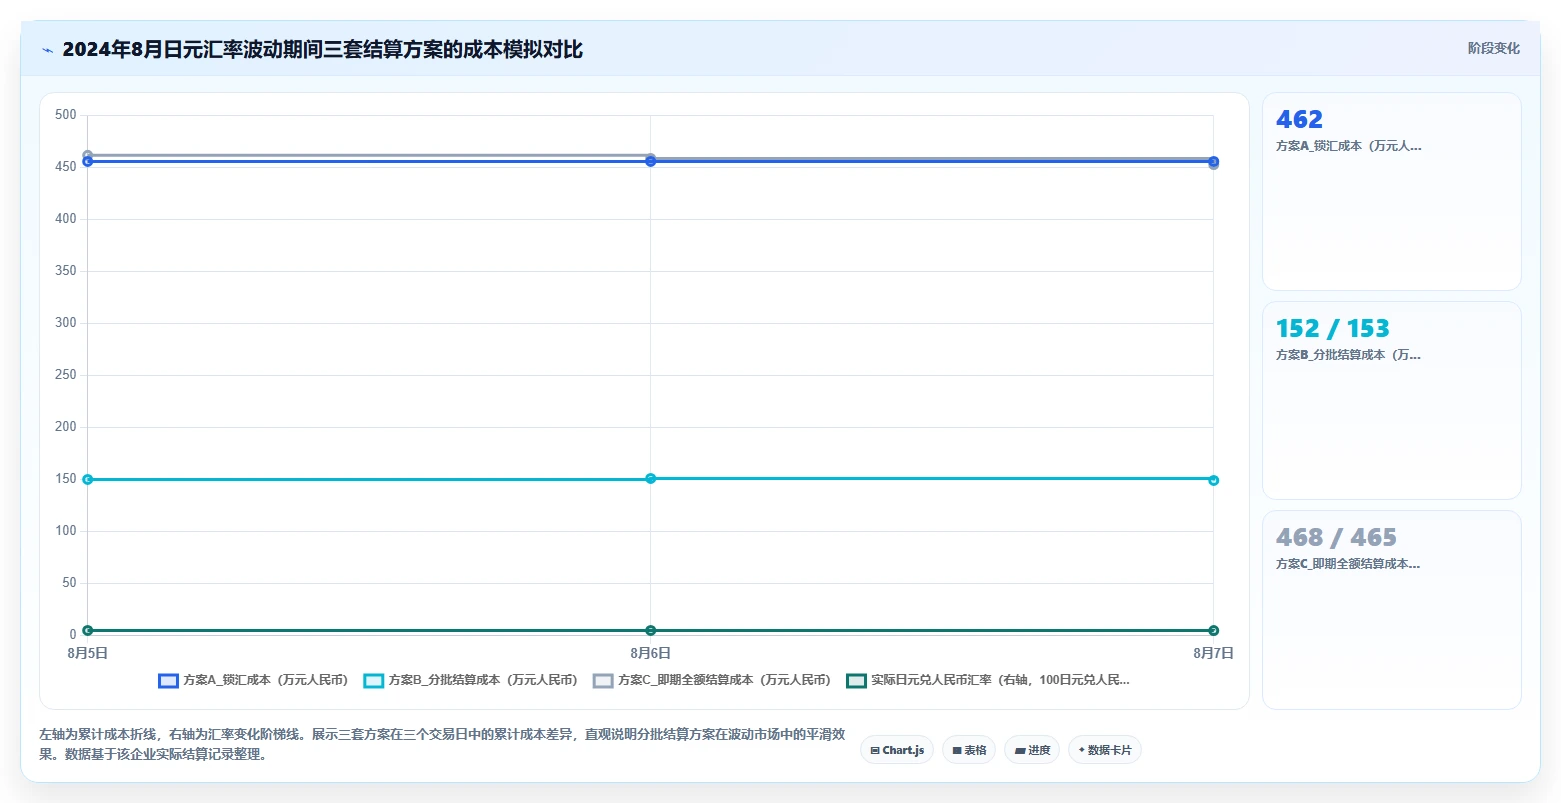Select 方案A data point at 8月7日
Screen dimensions: 1561x803
(x=1213, y=161)
